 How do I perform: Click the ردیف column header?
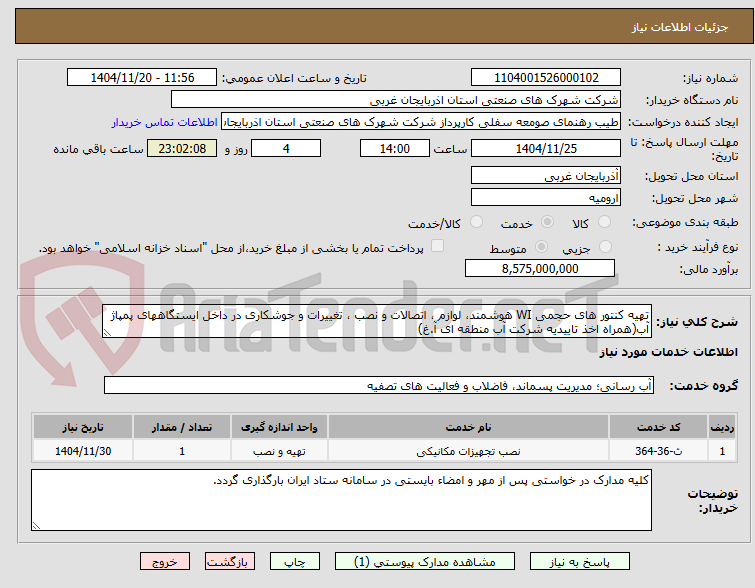tap(722, 427)
